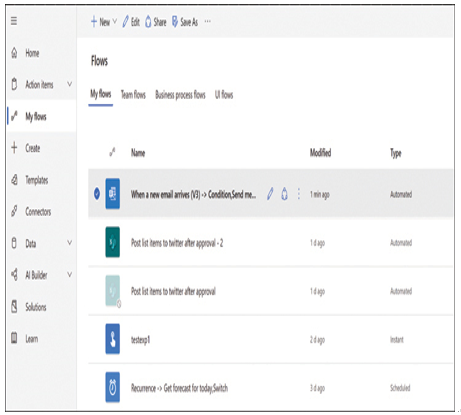Click the Data cylinder icon
The width and height of the screenshot is (461, 415).
(14, 243)
